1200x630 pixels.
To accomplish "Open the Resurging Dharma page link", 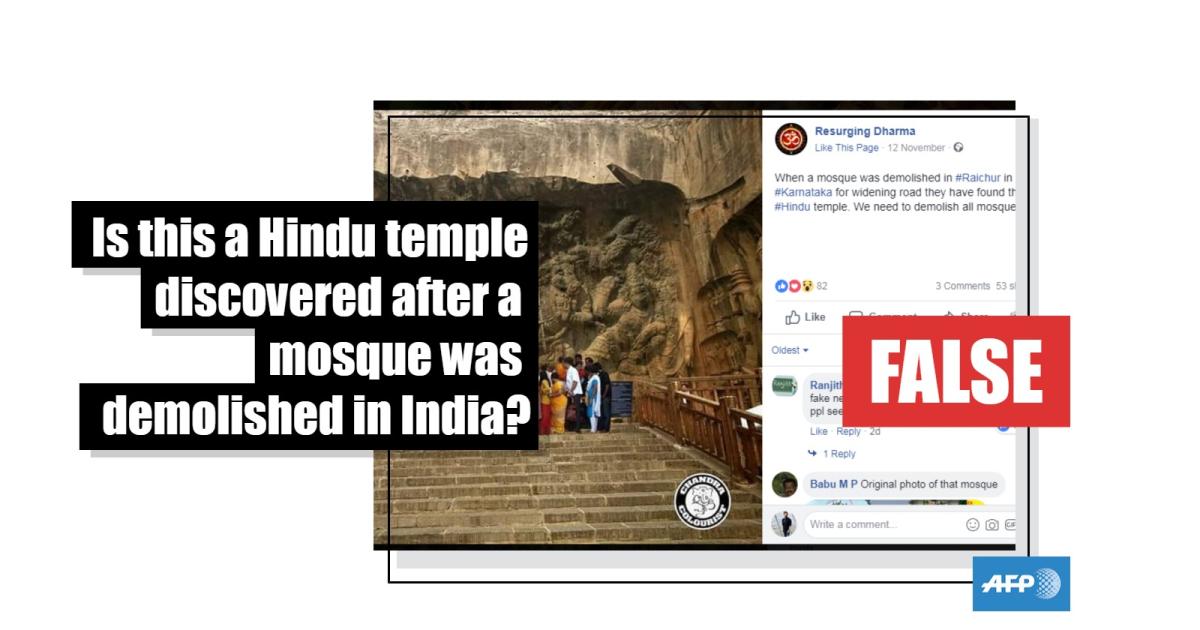I will point(865,131).
